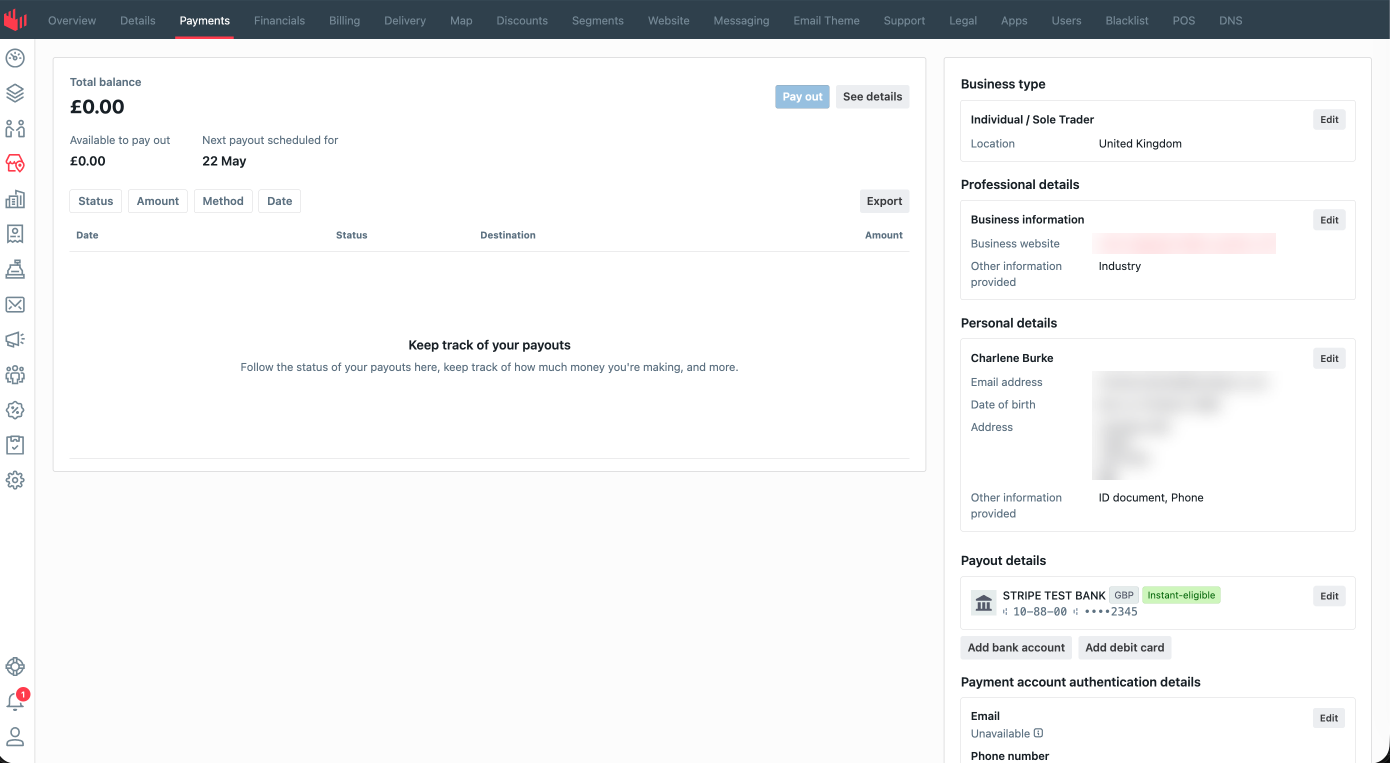Viewport: 1390px width, 763px height.
Task: Open the lifebuoy help icon
Action: click(15, 667)
